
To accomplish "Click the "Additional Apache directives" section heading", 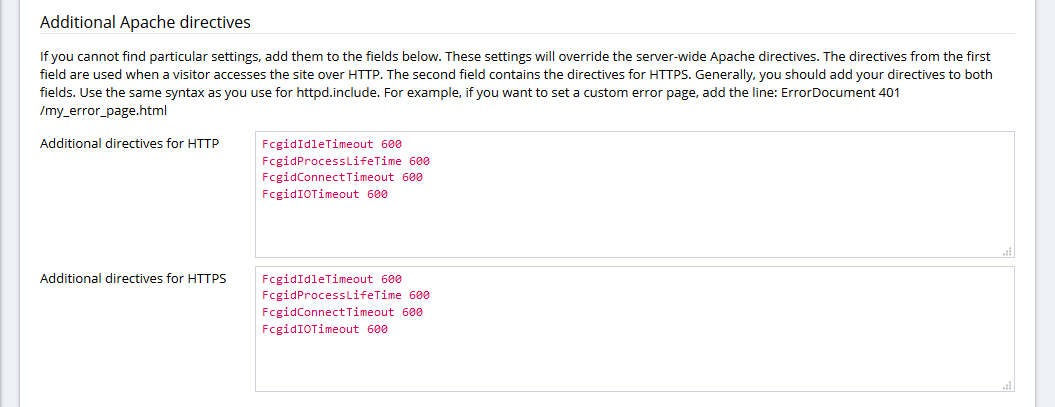I will point(145,21).
